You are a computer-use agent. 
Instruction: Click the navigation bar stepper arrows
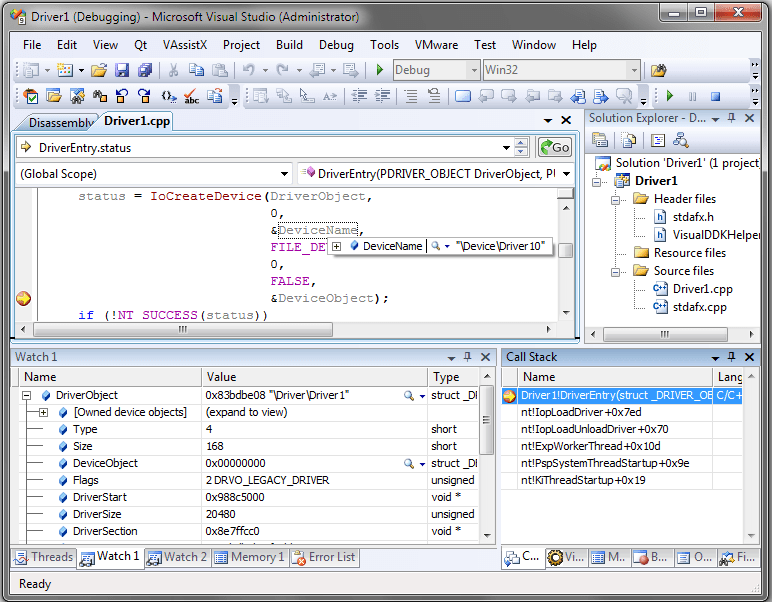[520, 147]
